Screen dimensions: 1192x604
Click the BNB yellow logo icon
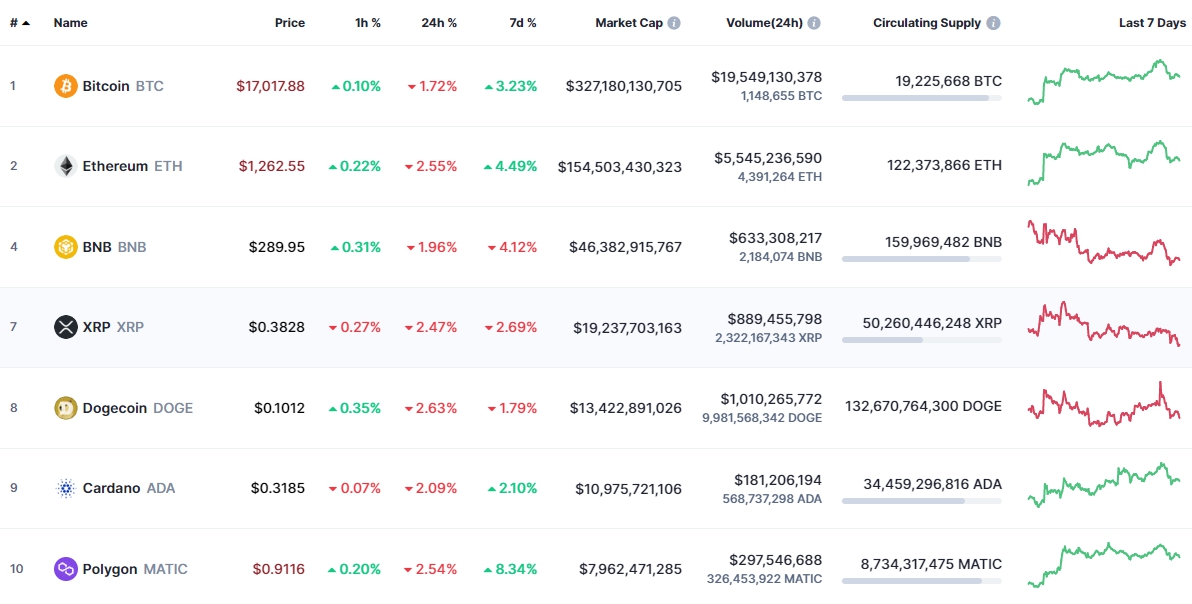tap(66, 247)
